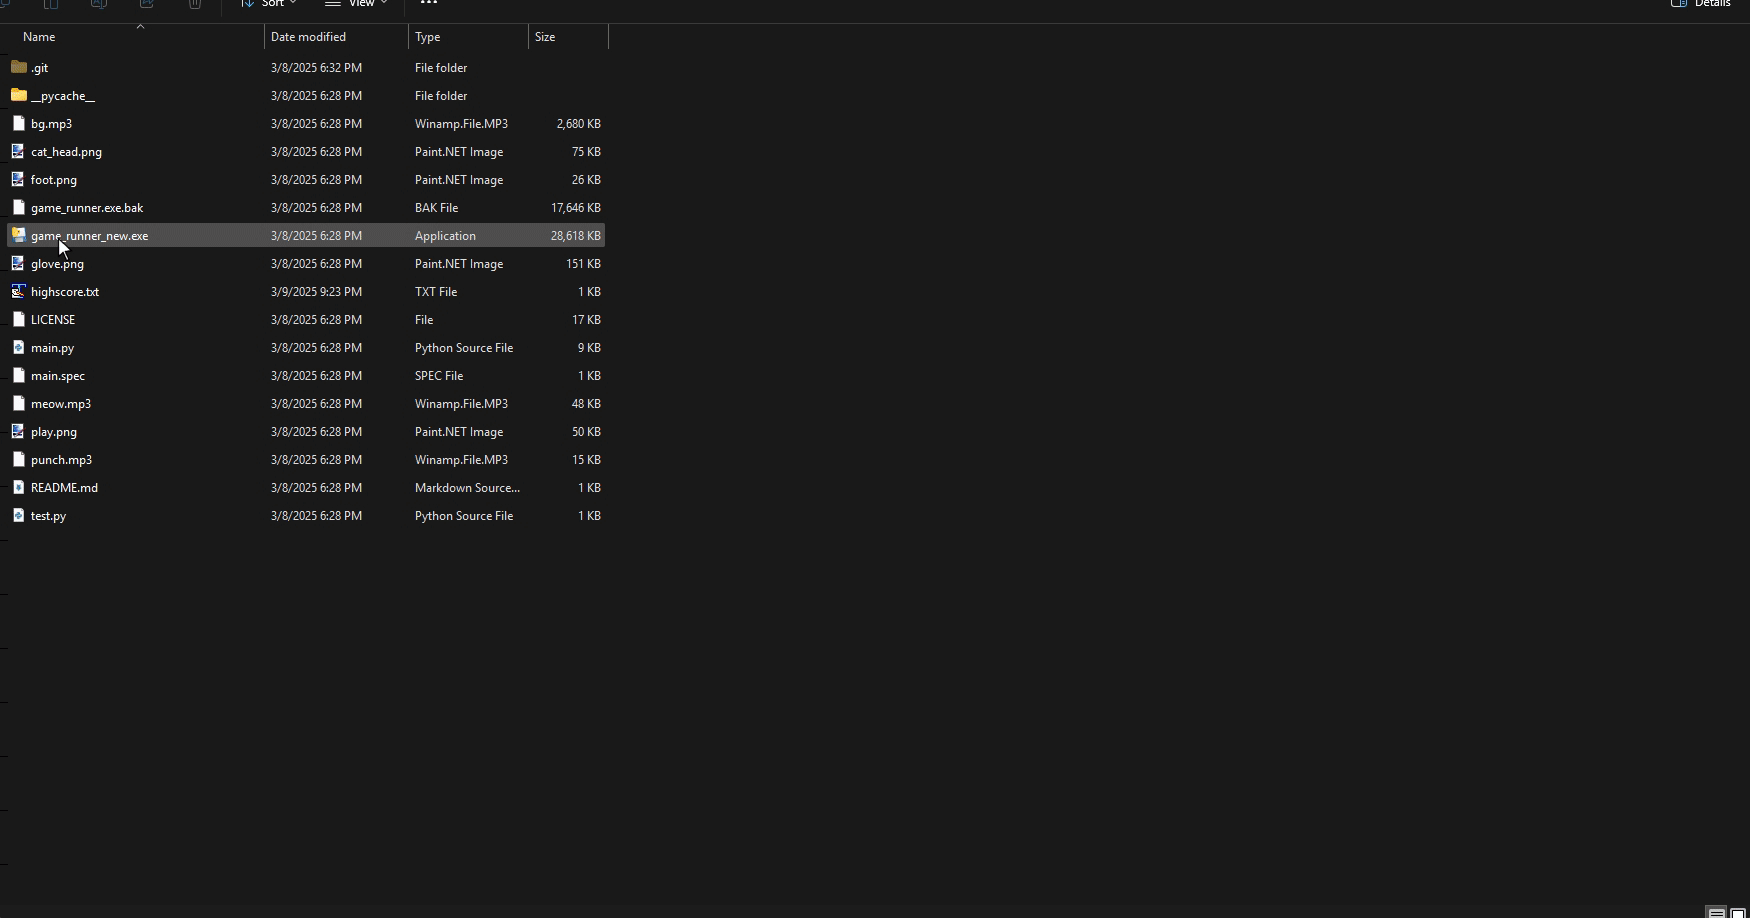This screenshot has height=918, width=1750.
Task: Click the game_runner_new.exe application icon
Action: coord(18,235)
